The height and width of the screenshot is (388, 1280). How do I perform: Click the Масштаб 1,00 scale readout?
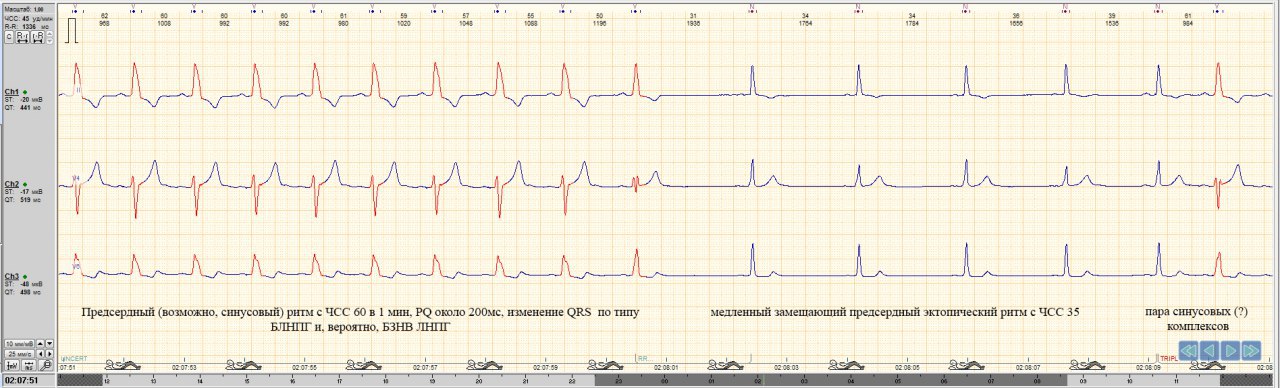pos(24,9)
